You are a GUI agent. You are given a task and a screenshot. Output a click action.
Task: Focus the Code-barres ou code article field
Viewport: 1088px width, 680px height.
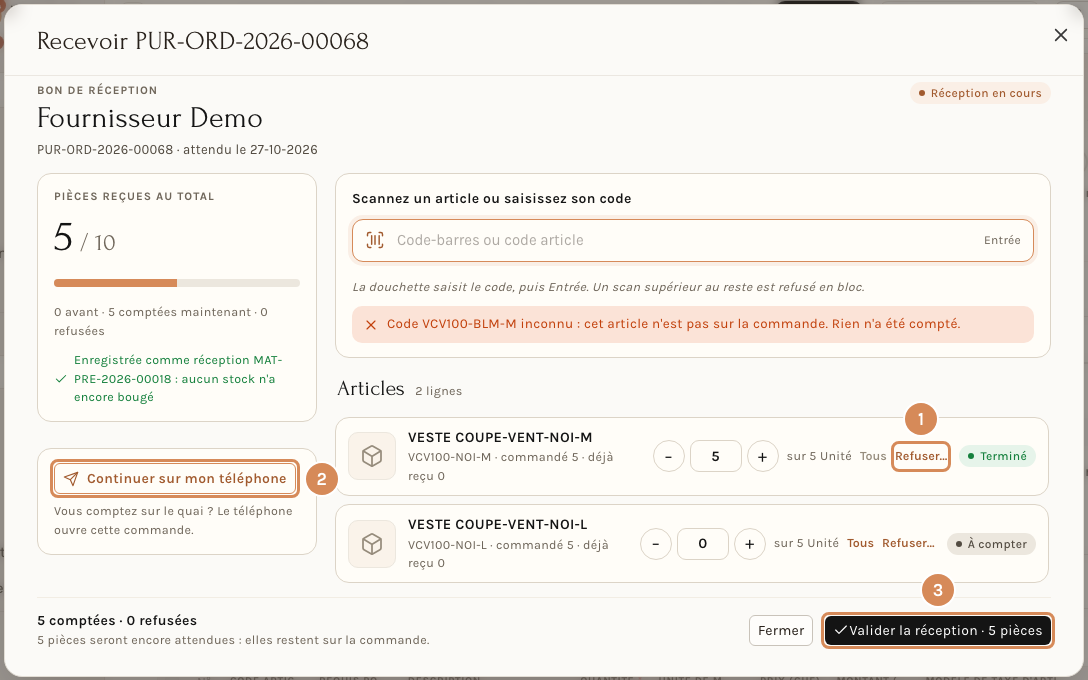point(692,241)
